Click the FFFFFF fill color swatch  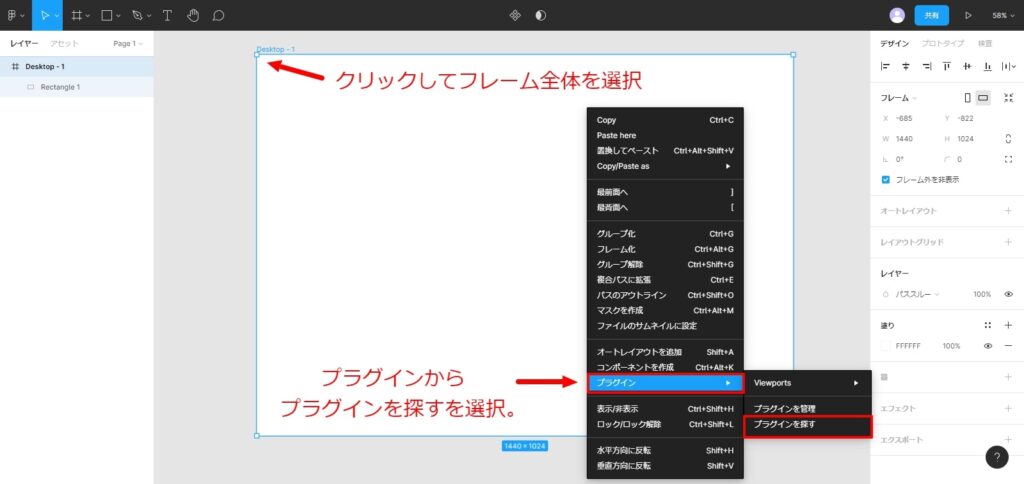(885, 346)
